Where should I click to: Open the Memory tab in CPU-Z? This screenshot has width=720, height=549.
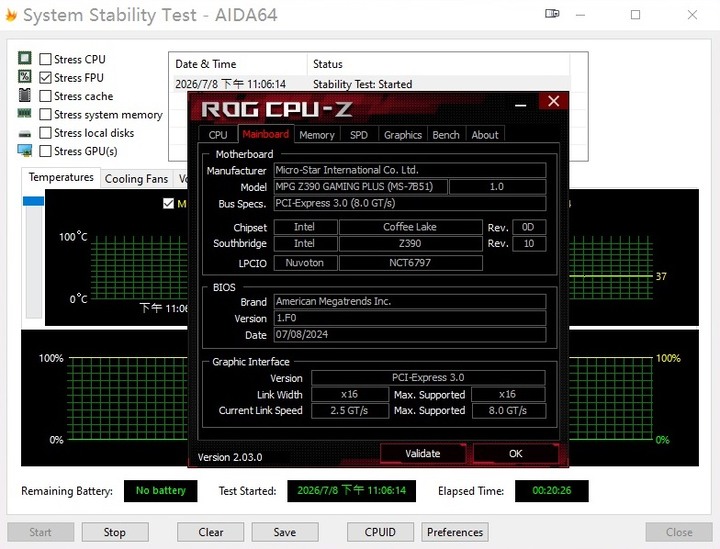tap(317, 135)
